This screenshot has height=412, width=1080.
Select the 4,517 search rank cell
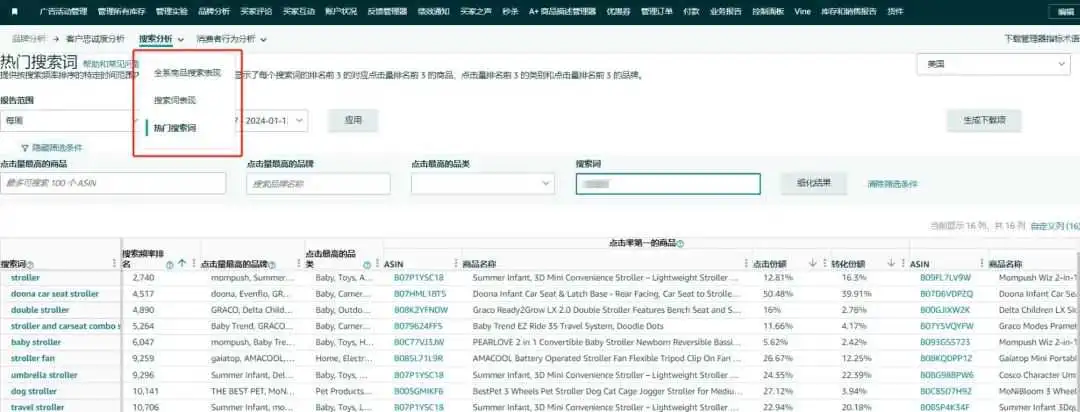coord(145,293)
